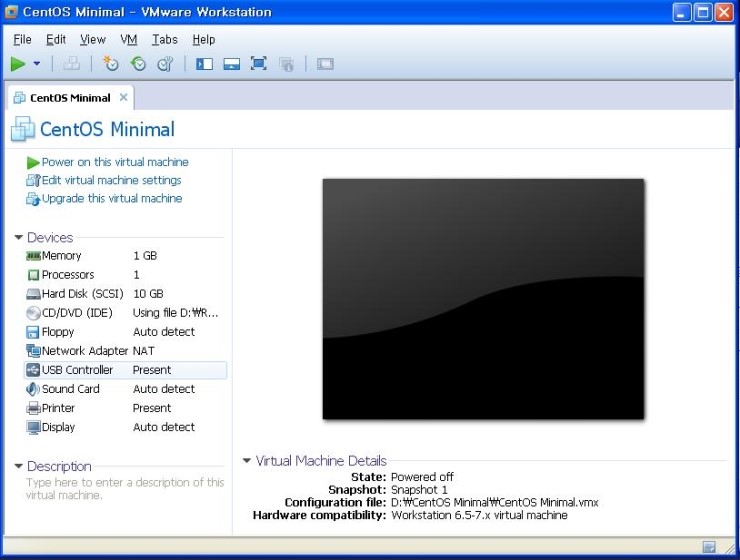Viewport: 740px width, 560px height.
Task: Click the thumbnail bar toolbar icon
Action: [231, 64]
